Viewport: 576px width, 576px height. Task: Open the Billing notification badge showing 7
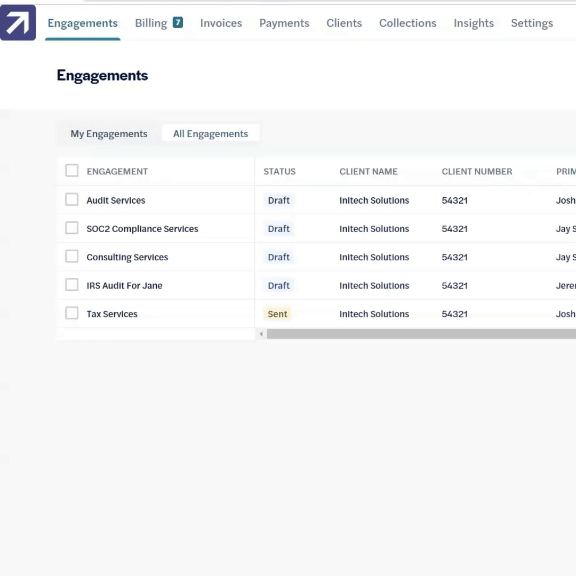coord(178,22)
